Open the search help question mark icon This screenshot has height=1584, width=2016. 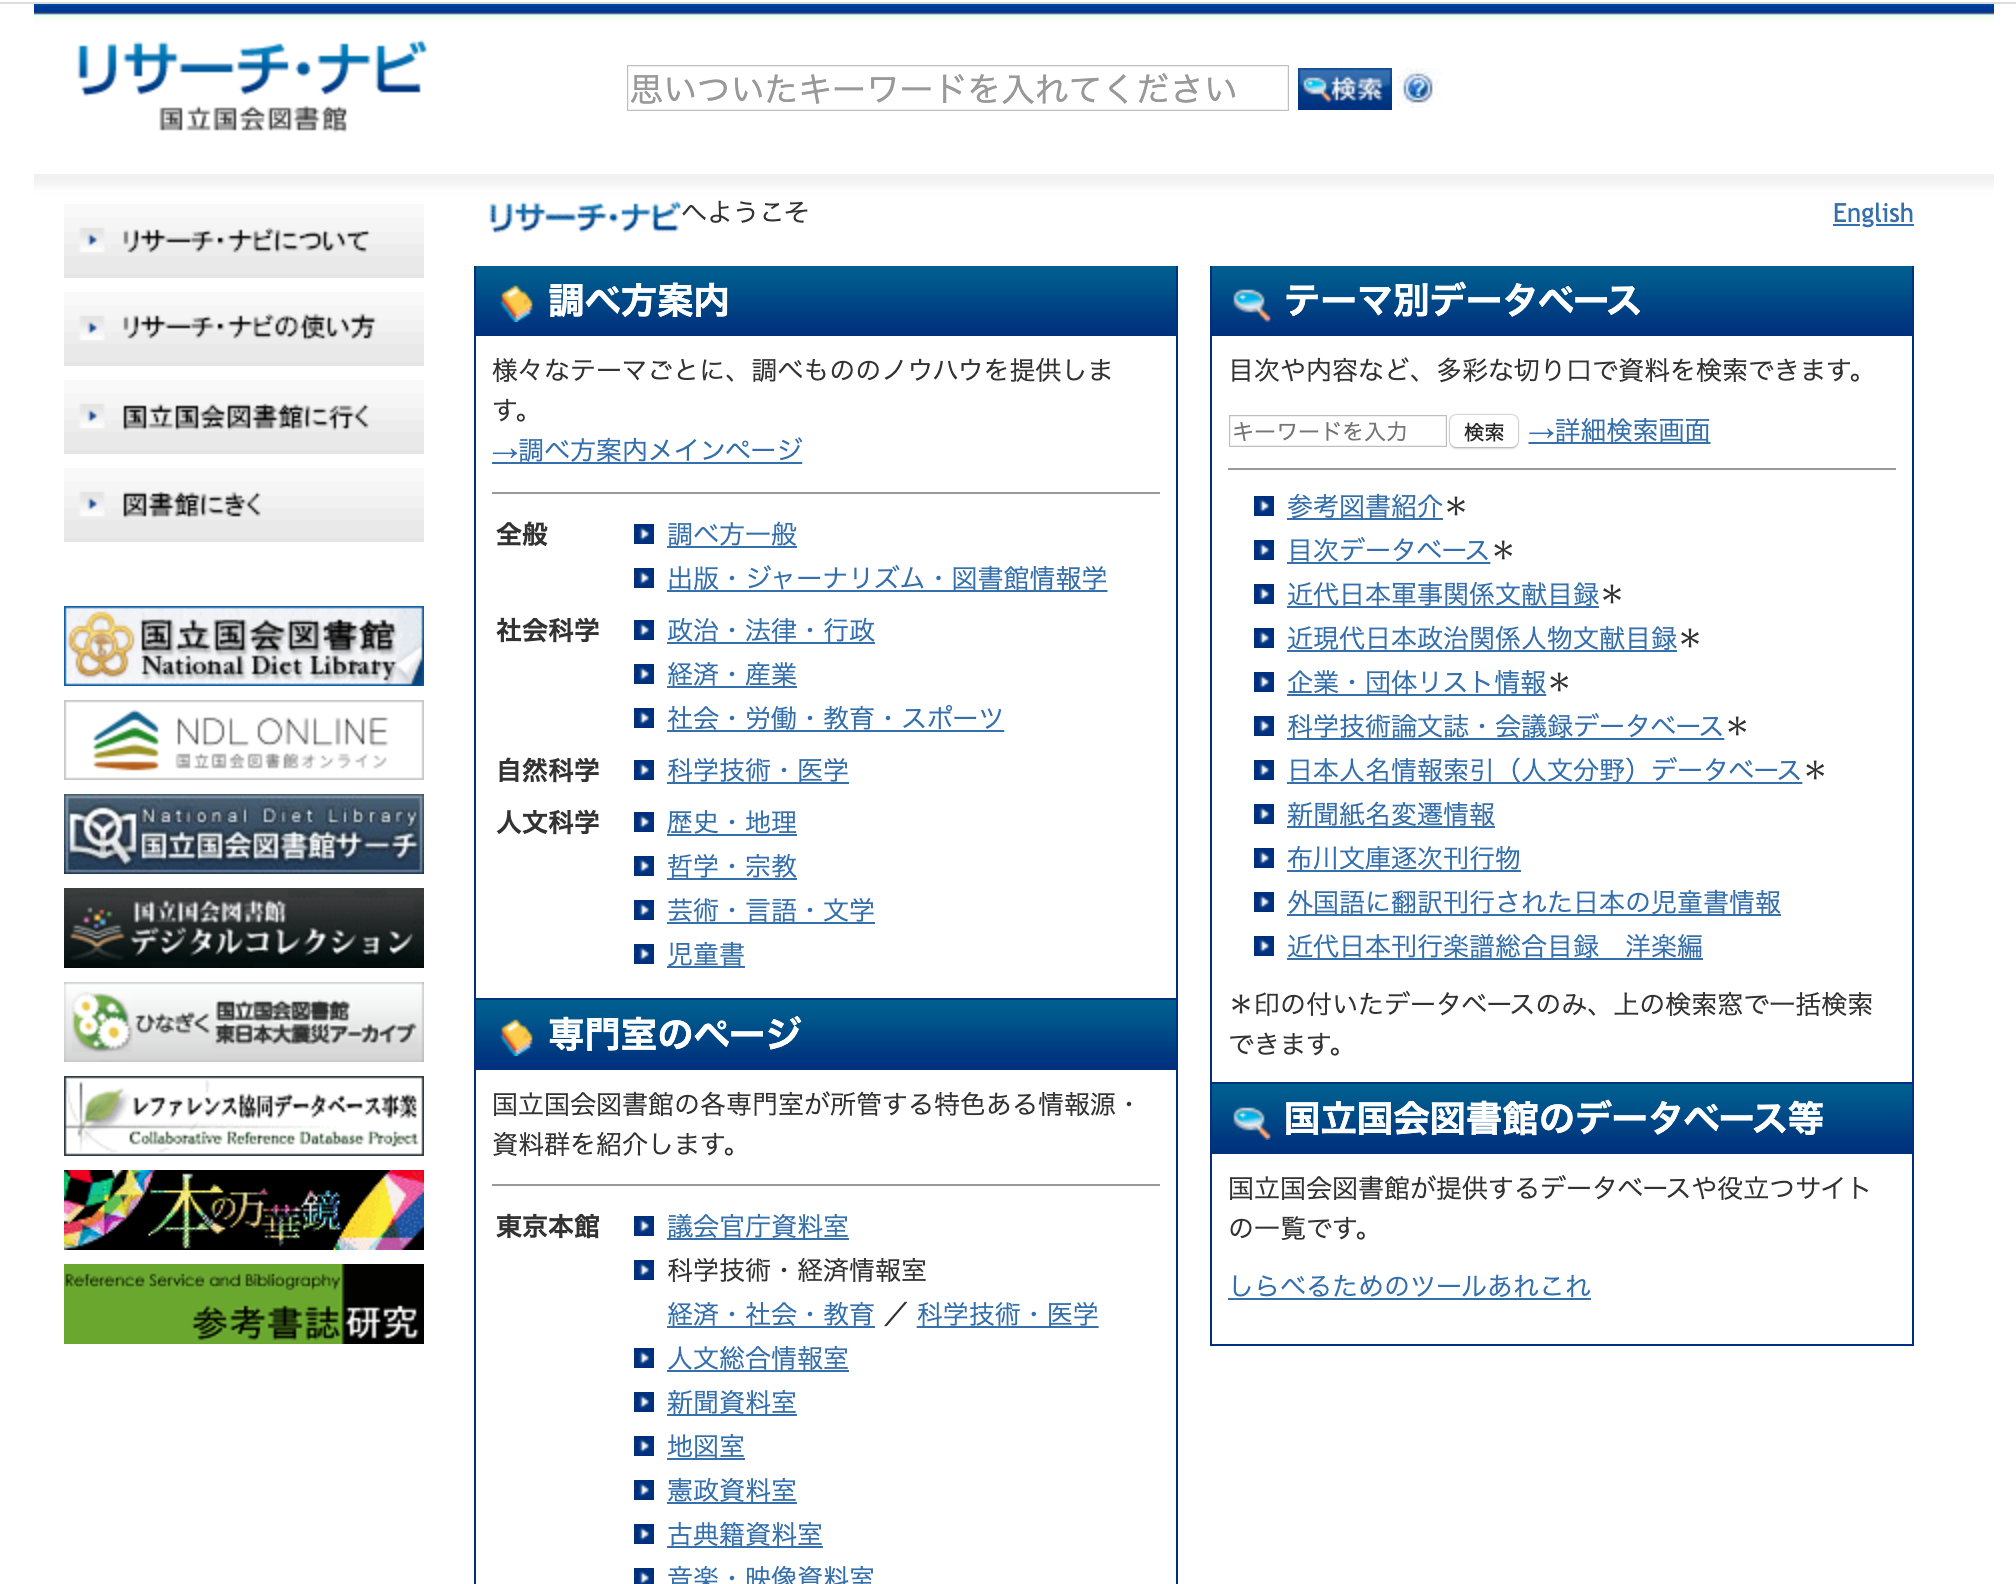click(x=1418, y=89)
